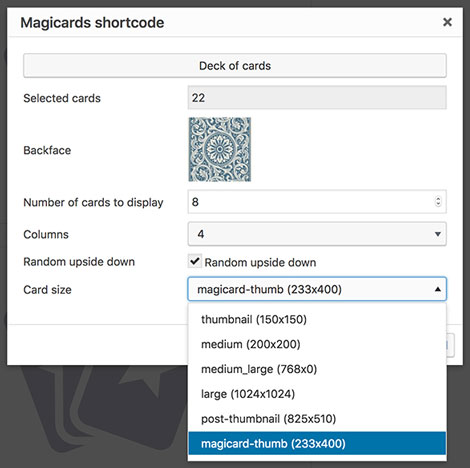Click the Magicards shortcode dialog title

coord(92,23)
